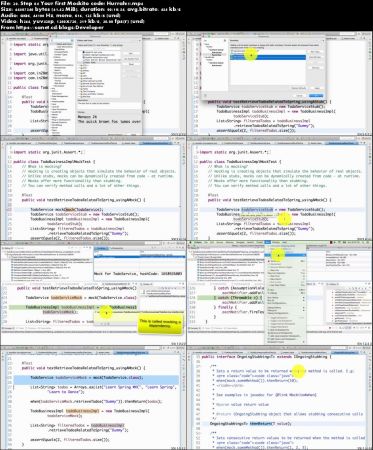The image size is (373, 450).
Task: Open thumbnail with blue highlighted mock(TodoService.class) line
Action: pyautogui.click(x=93, y=398)
